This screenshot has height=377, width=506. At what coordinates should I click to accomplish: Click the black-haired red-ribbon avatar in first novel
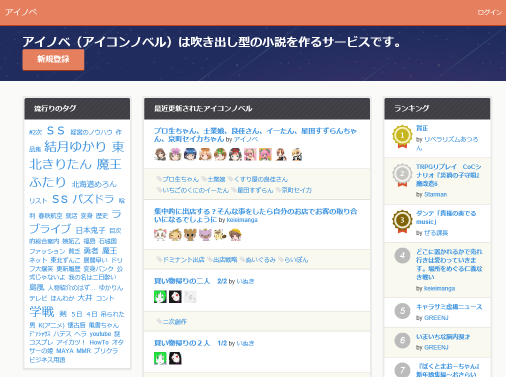point(235,154)
